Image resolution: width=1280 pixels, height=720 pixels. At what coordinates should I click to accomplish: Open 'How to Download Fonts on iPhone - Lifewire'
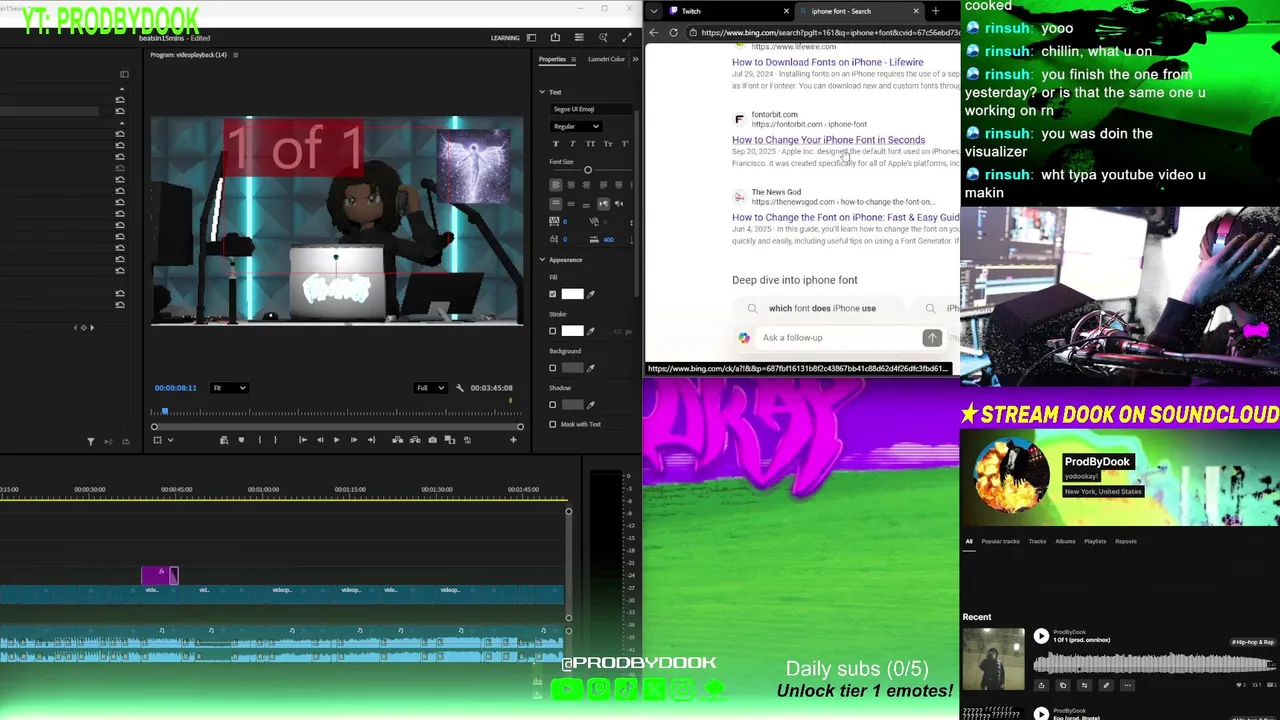point(828,62)
